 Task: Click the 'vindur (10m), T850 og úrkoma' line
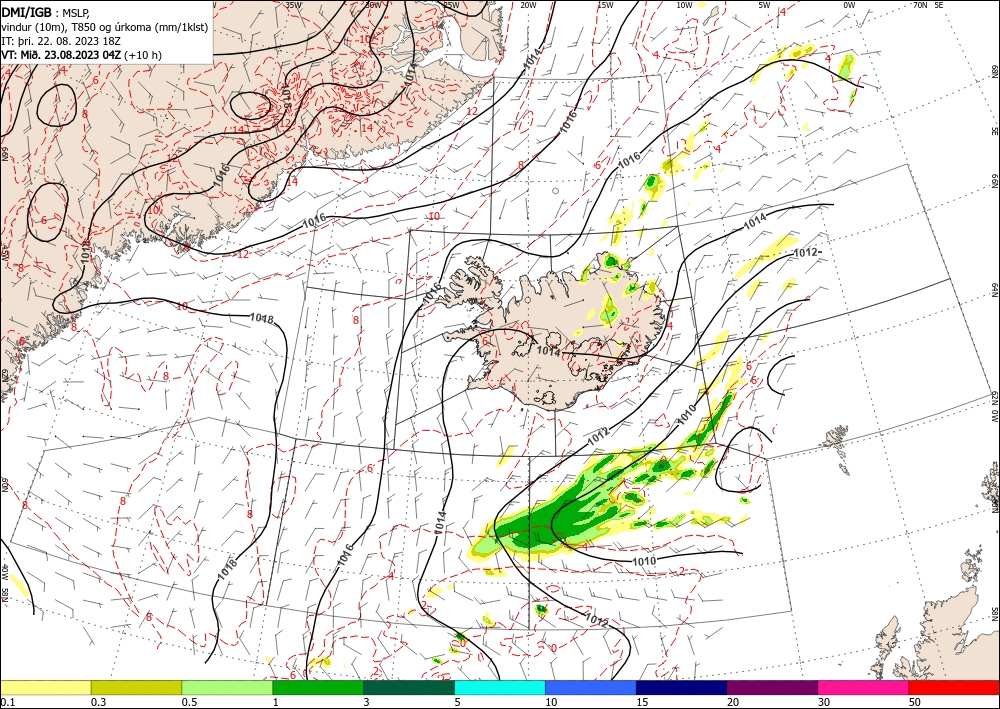tap(105, 27)
